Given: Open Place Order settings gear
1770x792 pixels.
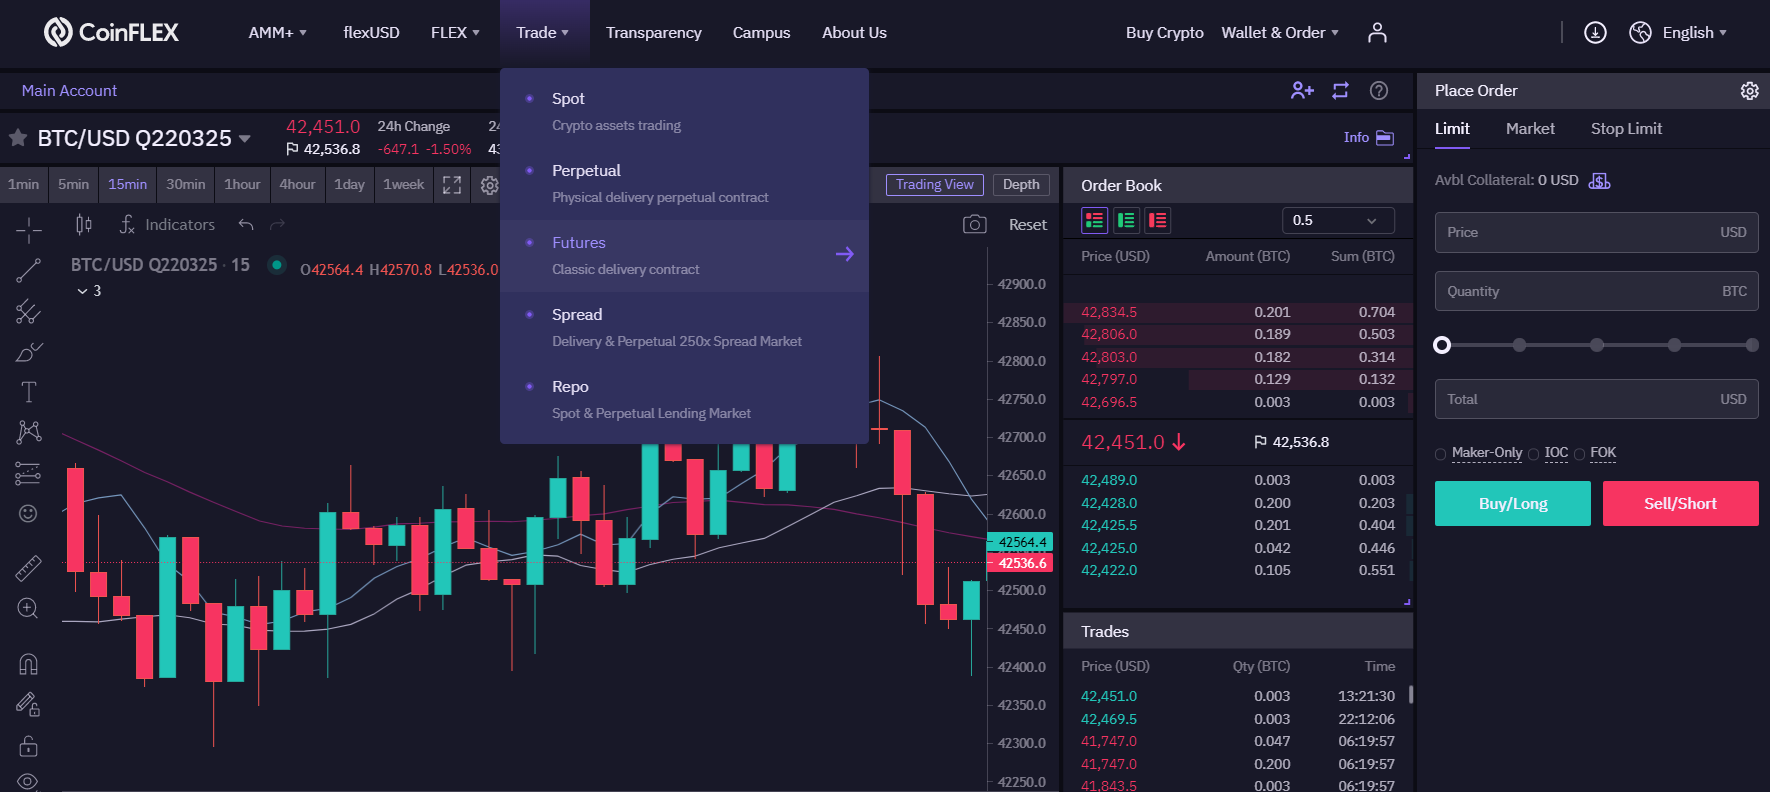Looking at the screenshot, I should point(1749,91).
